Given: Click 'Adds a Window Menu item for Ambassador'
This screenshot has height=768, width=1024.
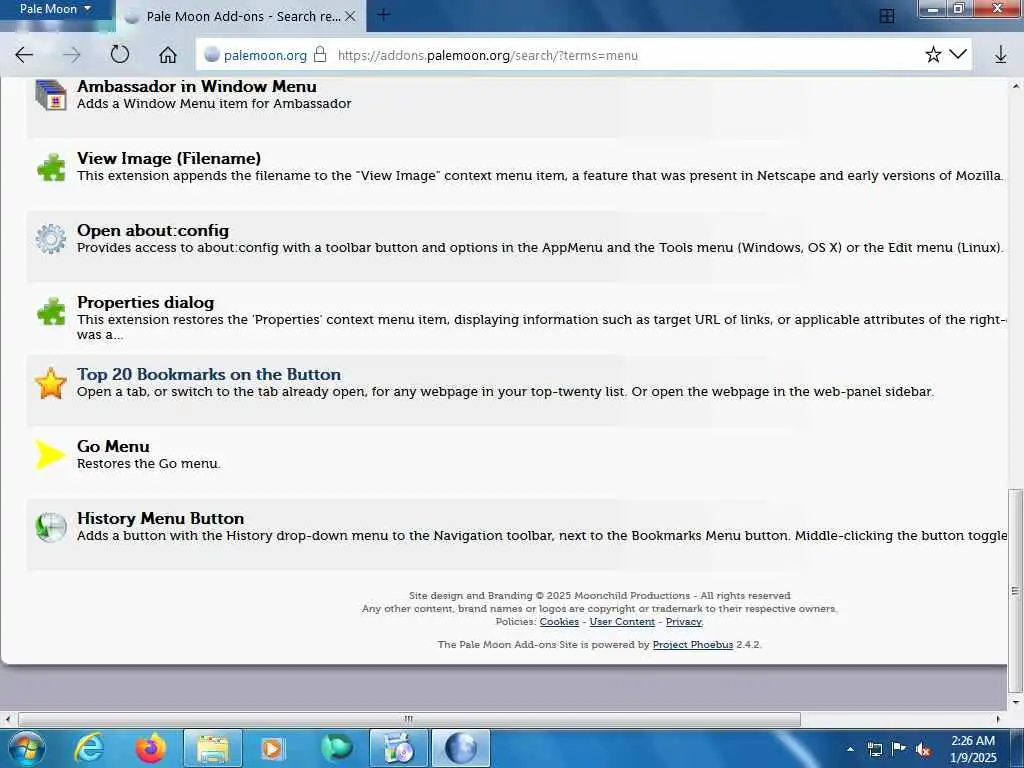Looking at the screenshot, I should [x=214, y=104].
